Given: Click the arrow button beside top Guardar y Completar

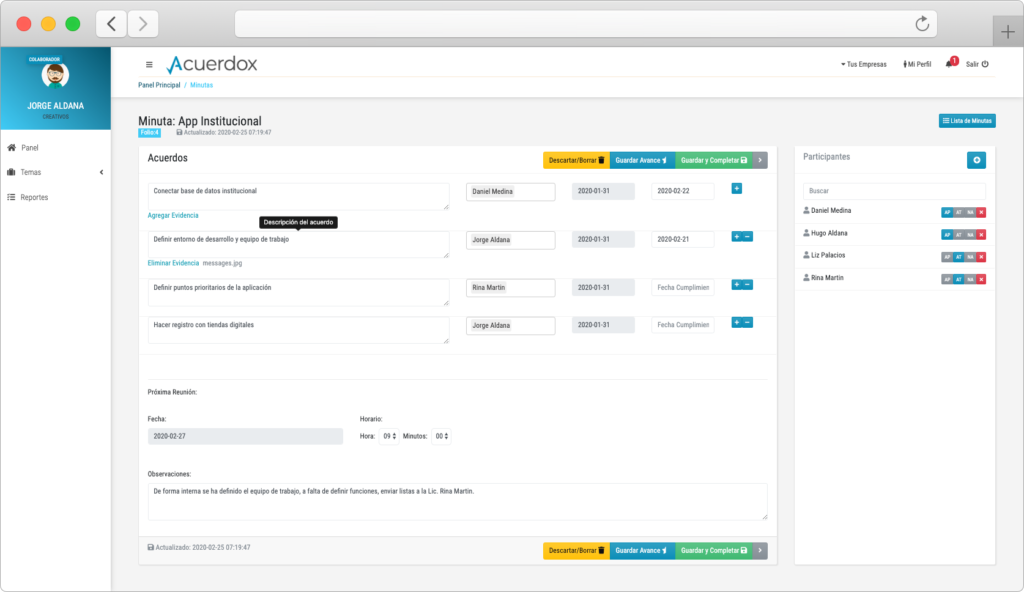Looking at the screenshot, I should tap(760, 160).
